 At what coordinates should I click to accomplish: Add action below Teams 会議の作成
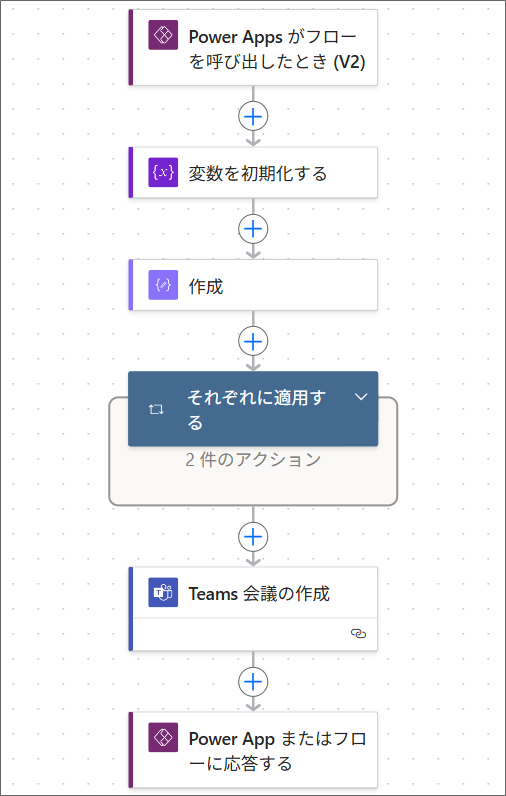253,681
